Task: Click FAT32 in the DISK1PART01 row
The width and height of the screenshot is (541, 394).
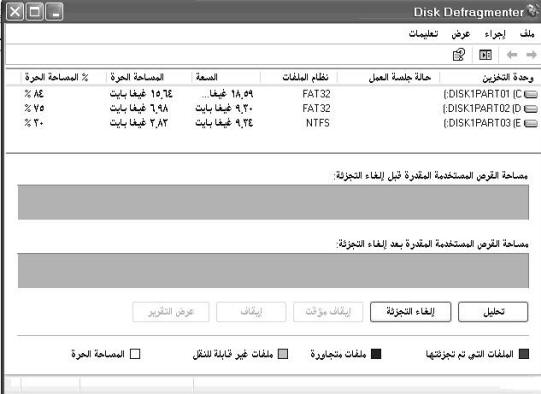Action: click(x=316, y=94)
